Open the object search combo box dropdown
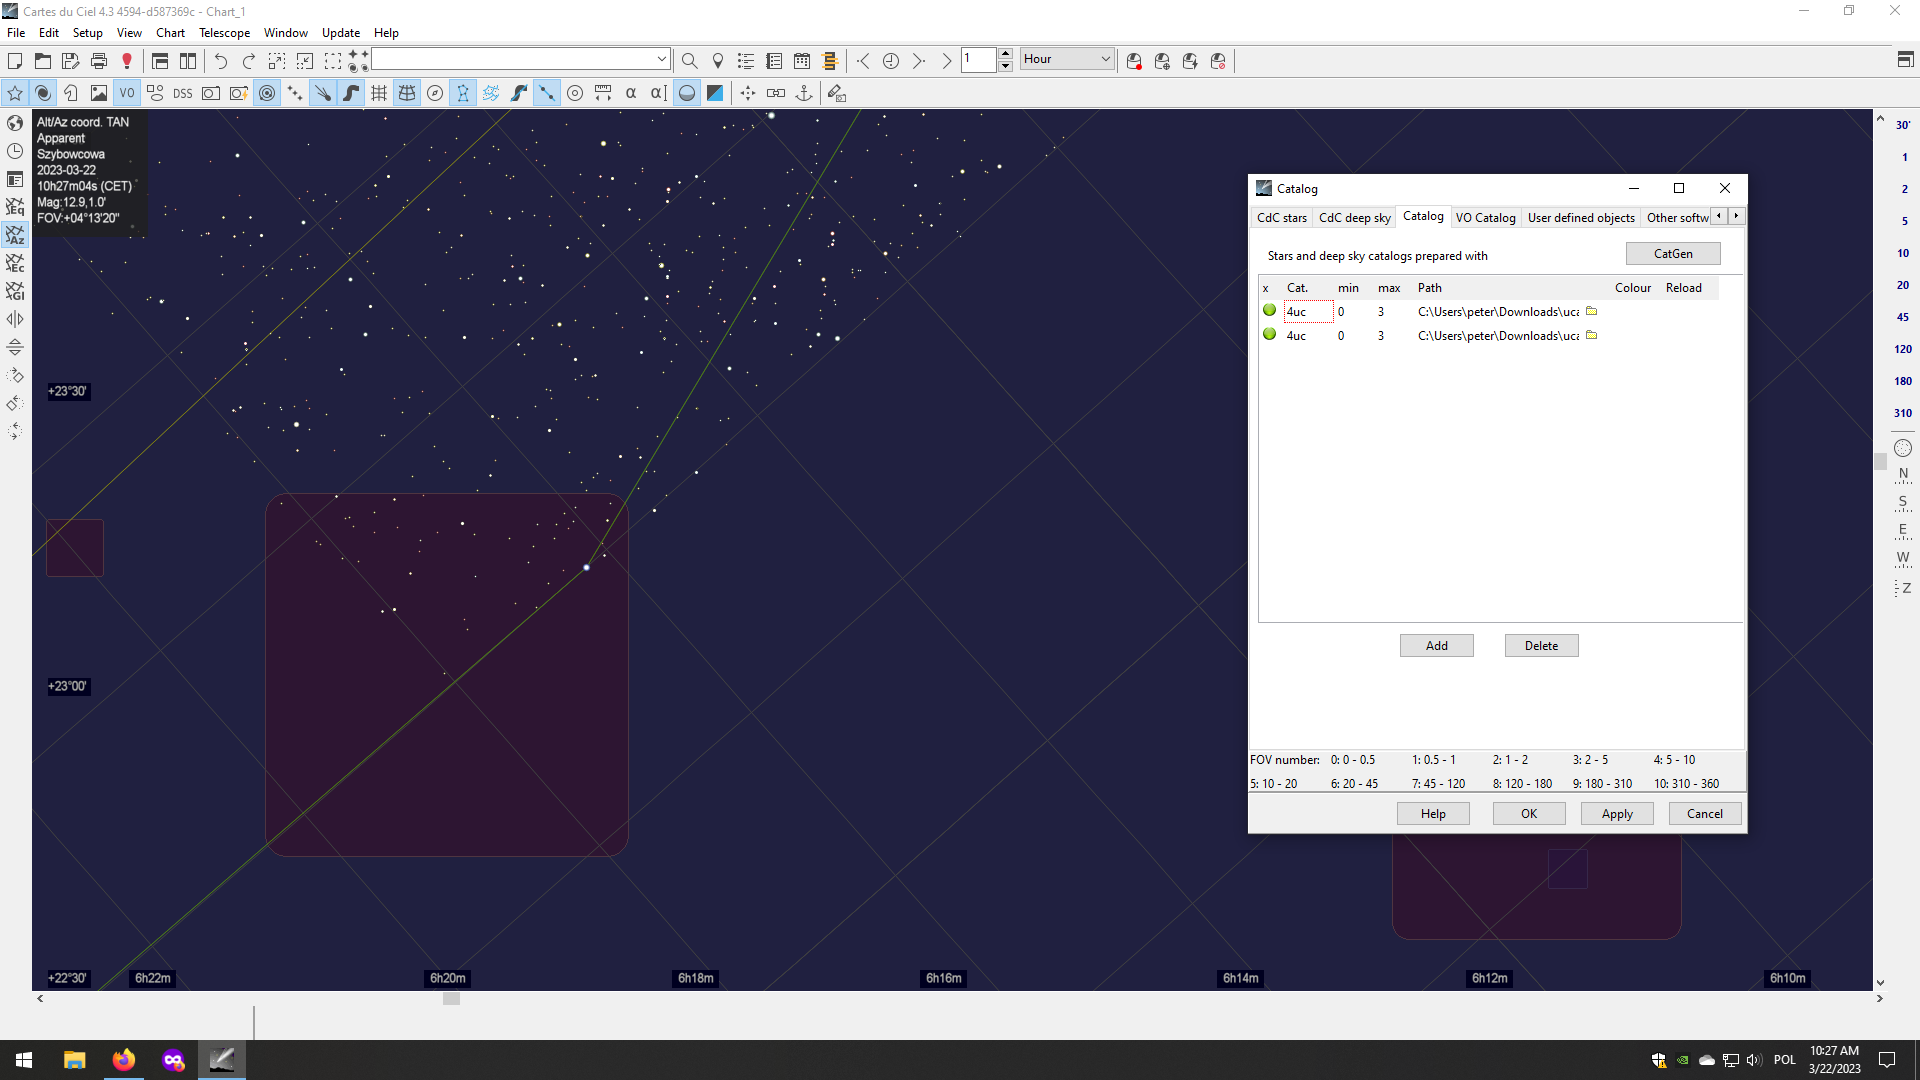The width and height of the screenshot is (1920, 1080). (x=661, y=59)
